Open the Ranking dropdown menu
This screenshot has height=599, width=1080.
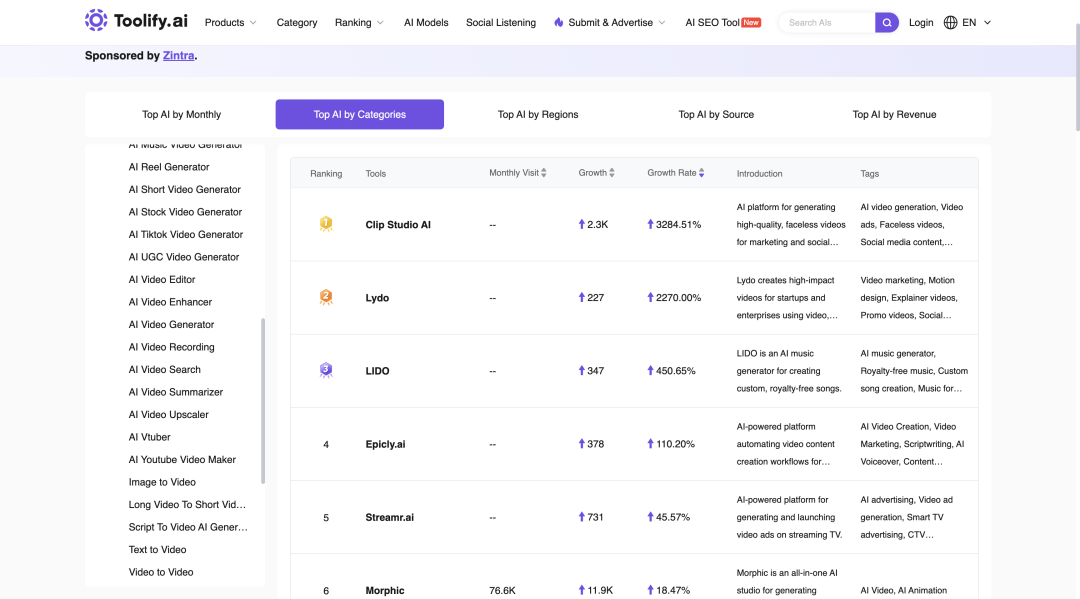pos(360,23)
